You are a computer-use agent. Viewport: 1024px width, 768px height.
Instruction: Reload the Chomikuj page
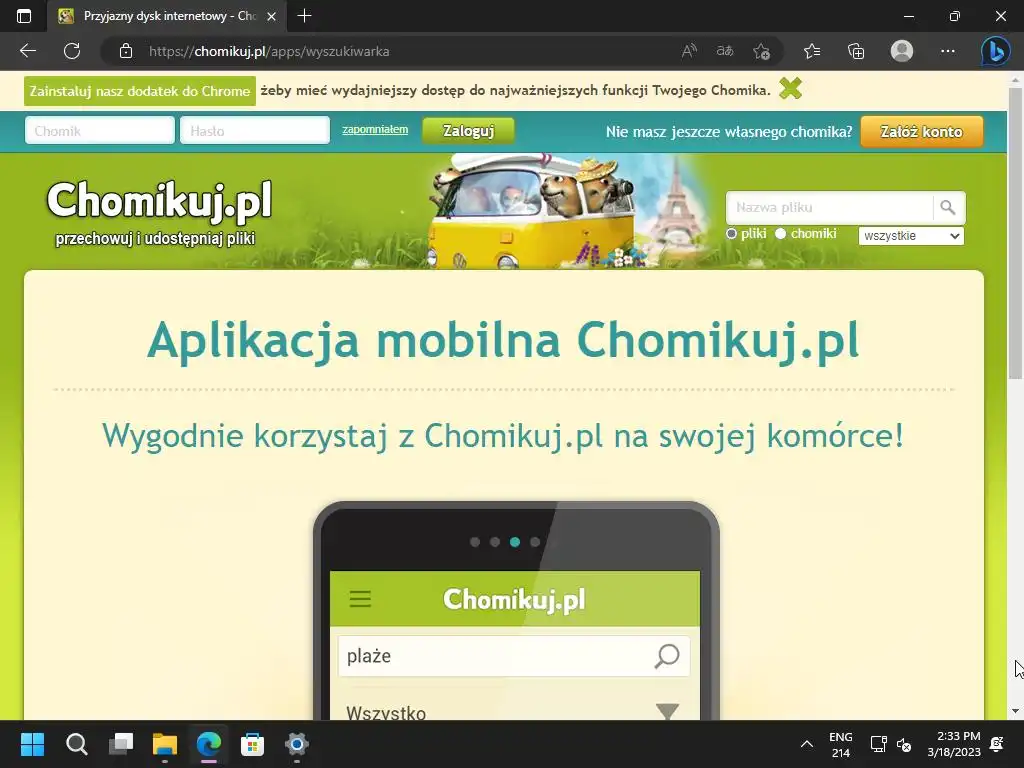72,51
